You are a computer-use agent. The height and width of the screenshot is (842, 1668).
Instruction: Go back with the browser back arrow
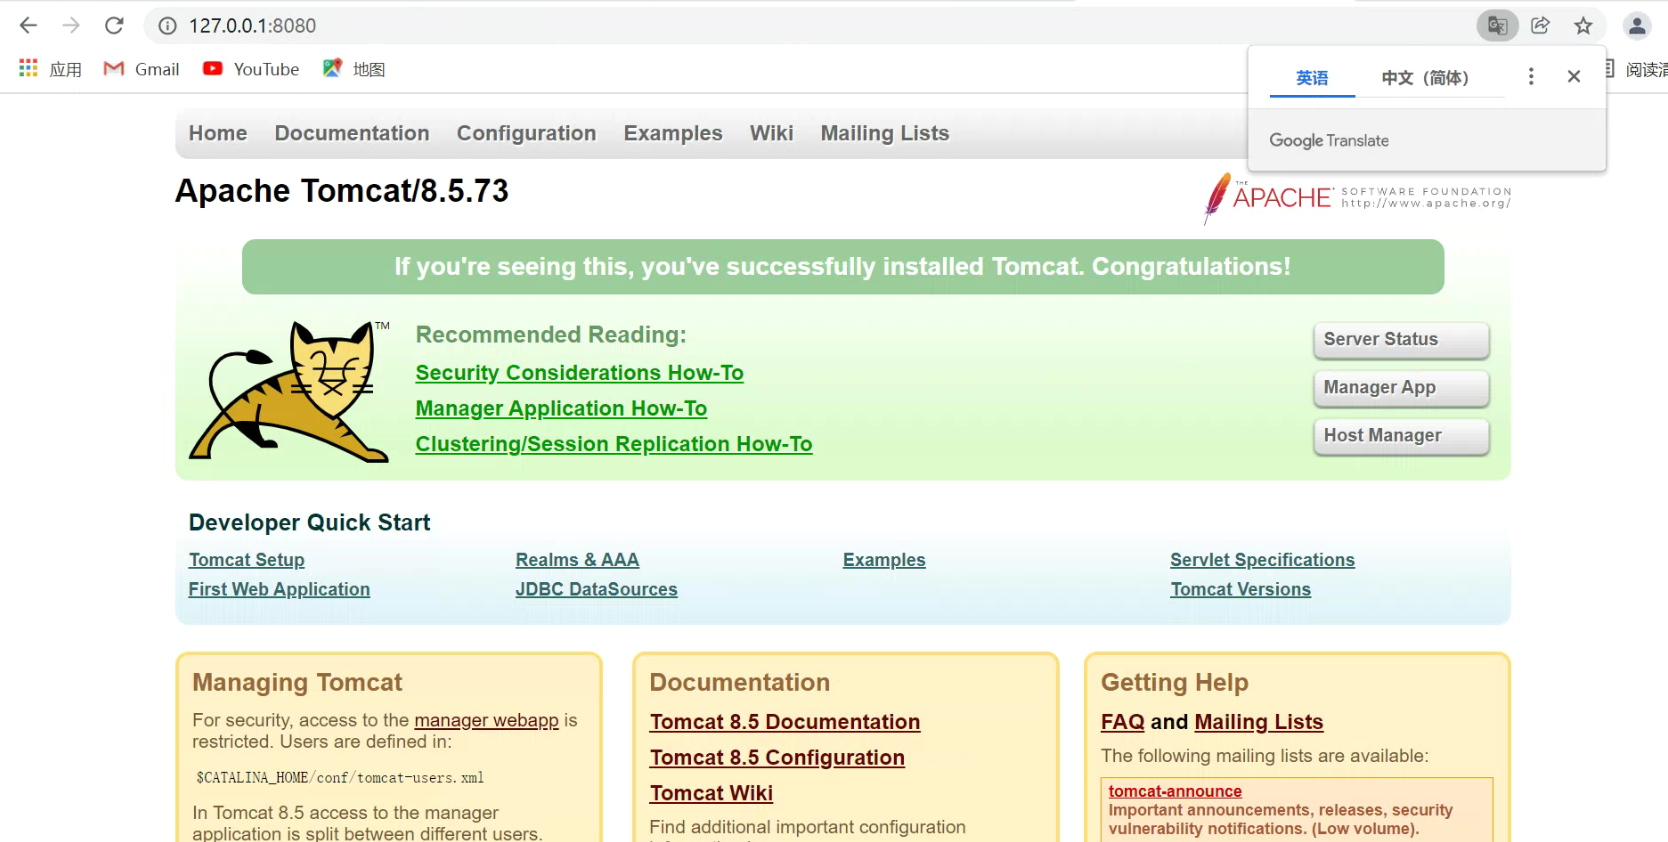[x=28, y=25]
